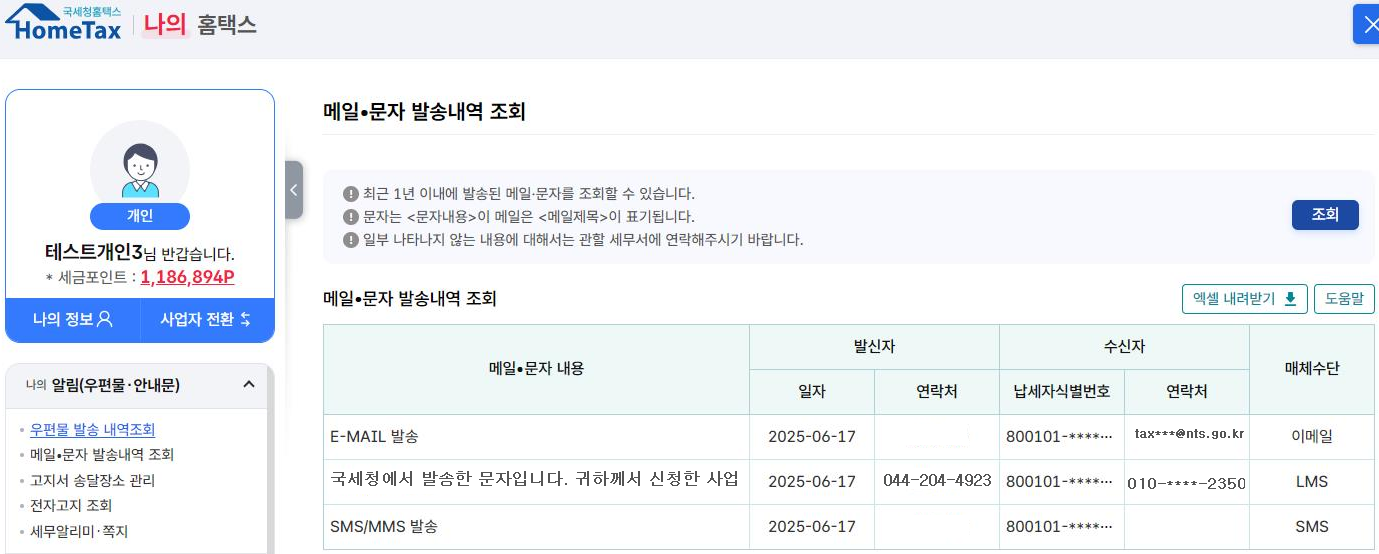Collapse 나의 알림 section chevron

249,385
